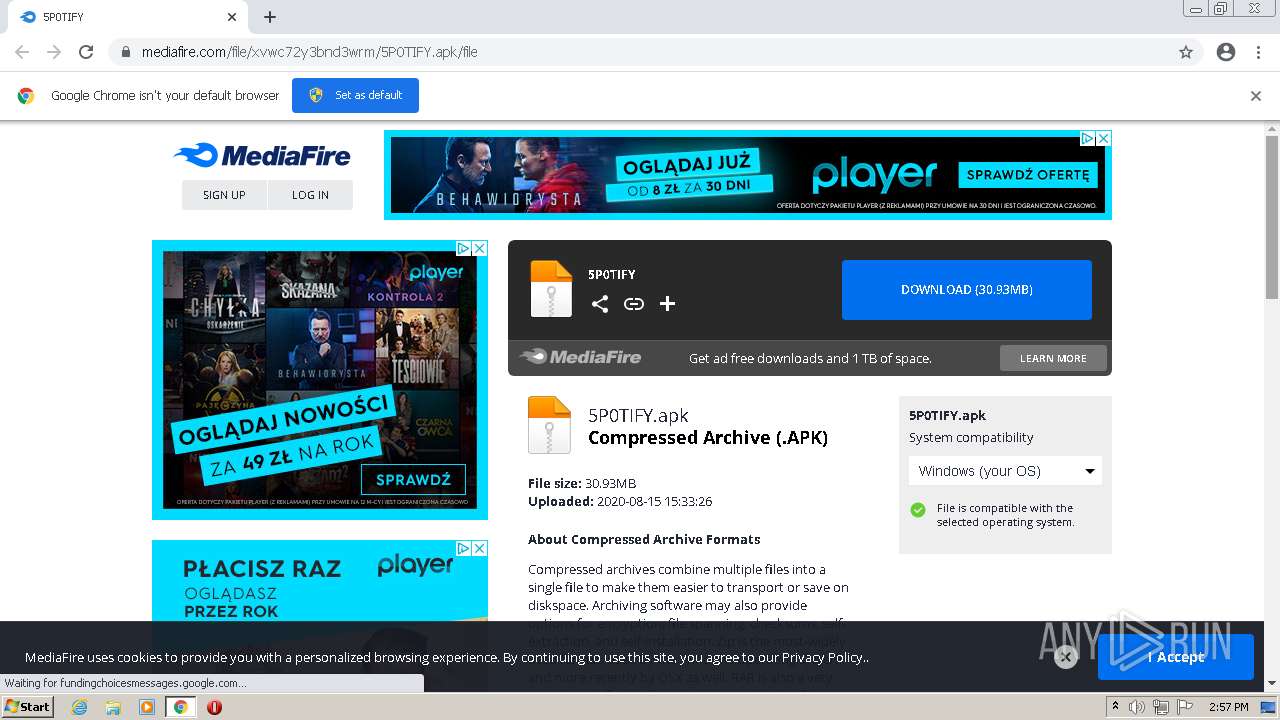This screenshot has width=1280, height=720.
Task: Download the 30.93MB file
Action: pos(967,290)
